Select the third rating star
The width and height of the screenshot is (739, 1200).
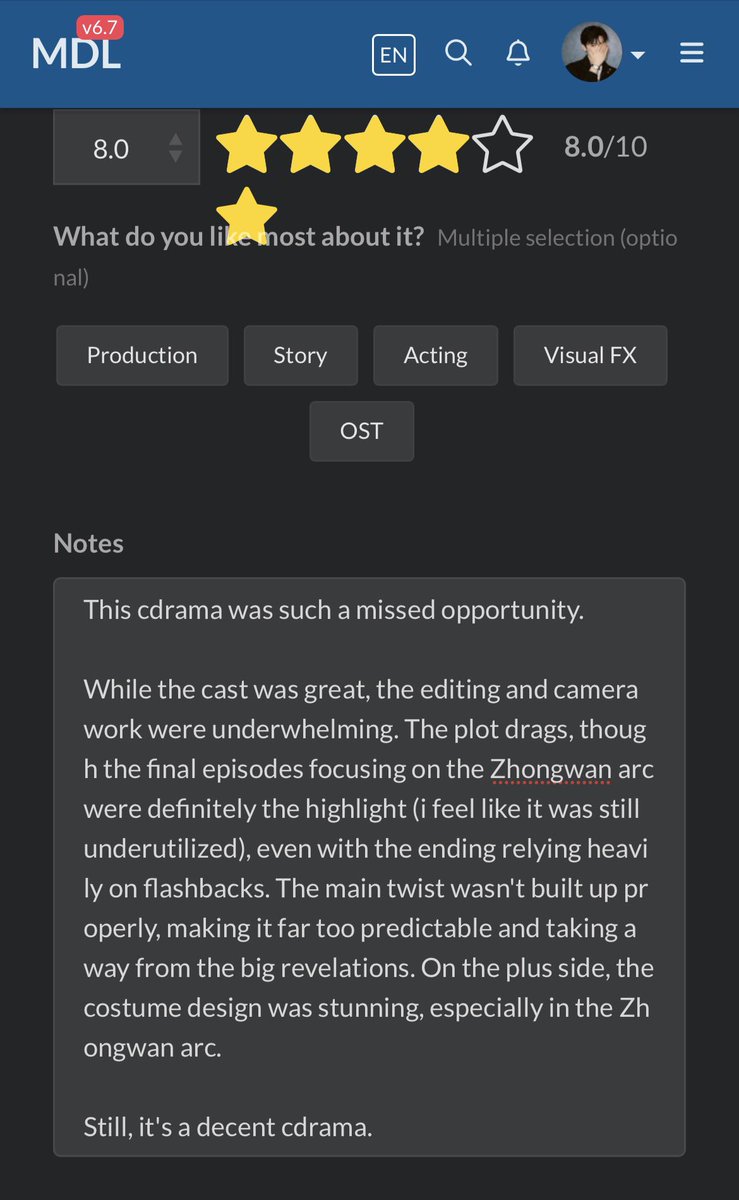tap(374, 147)
